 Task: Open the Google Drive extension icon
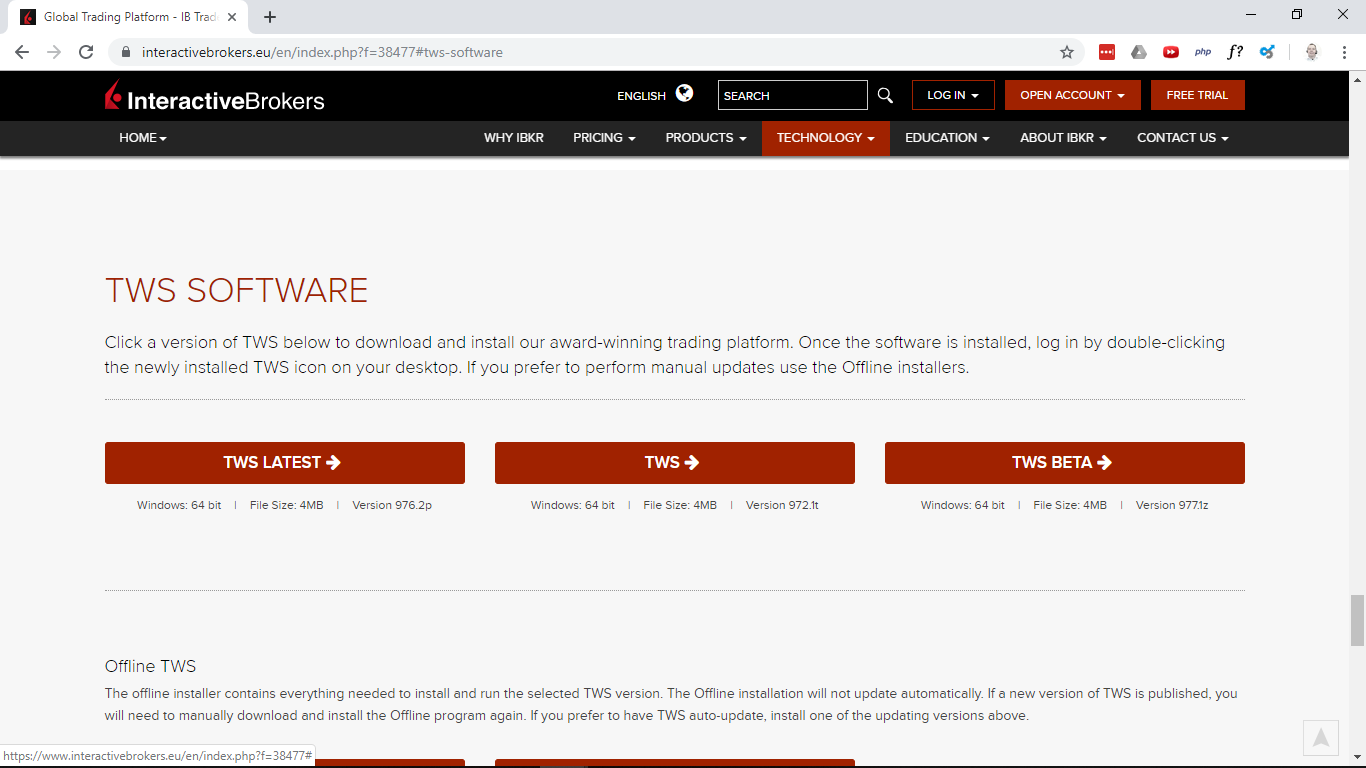click(1139, 52)
